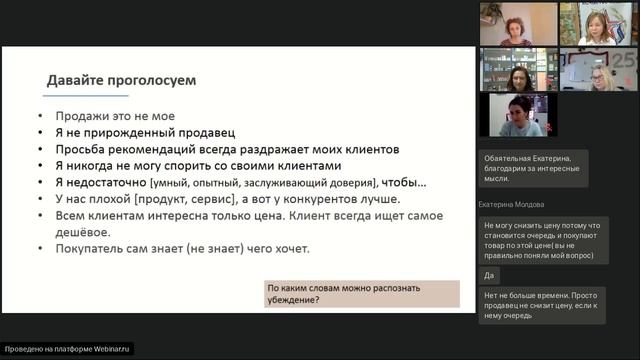Viewport: 640px width, 360px height.
Task: Select video thumbnail with pharmacy shelves background
Action: (x=518, y=69)
